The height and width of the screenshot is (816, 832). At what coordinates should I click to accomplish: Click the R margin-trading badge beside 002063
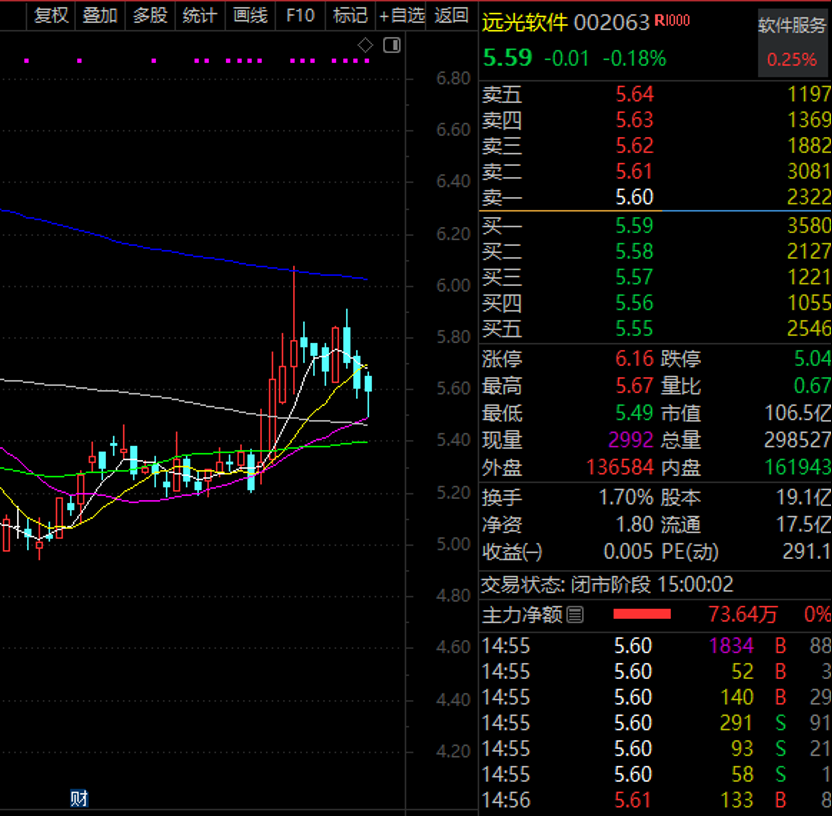point(672,22)
